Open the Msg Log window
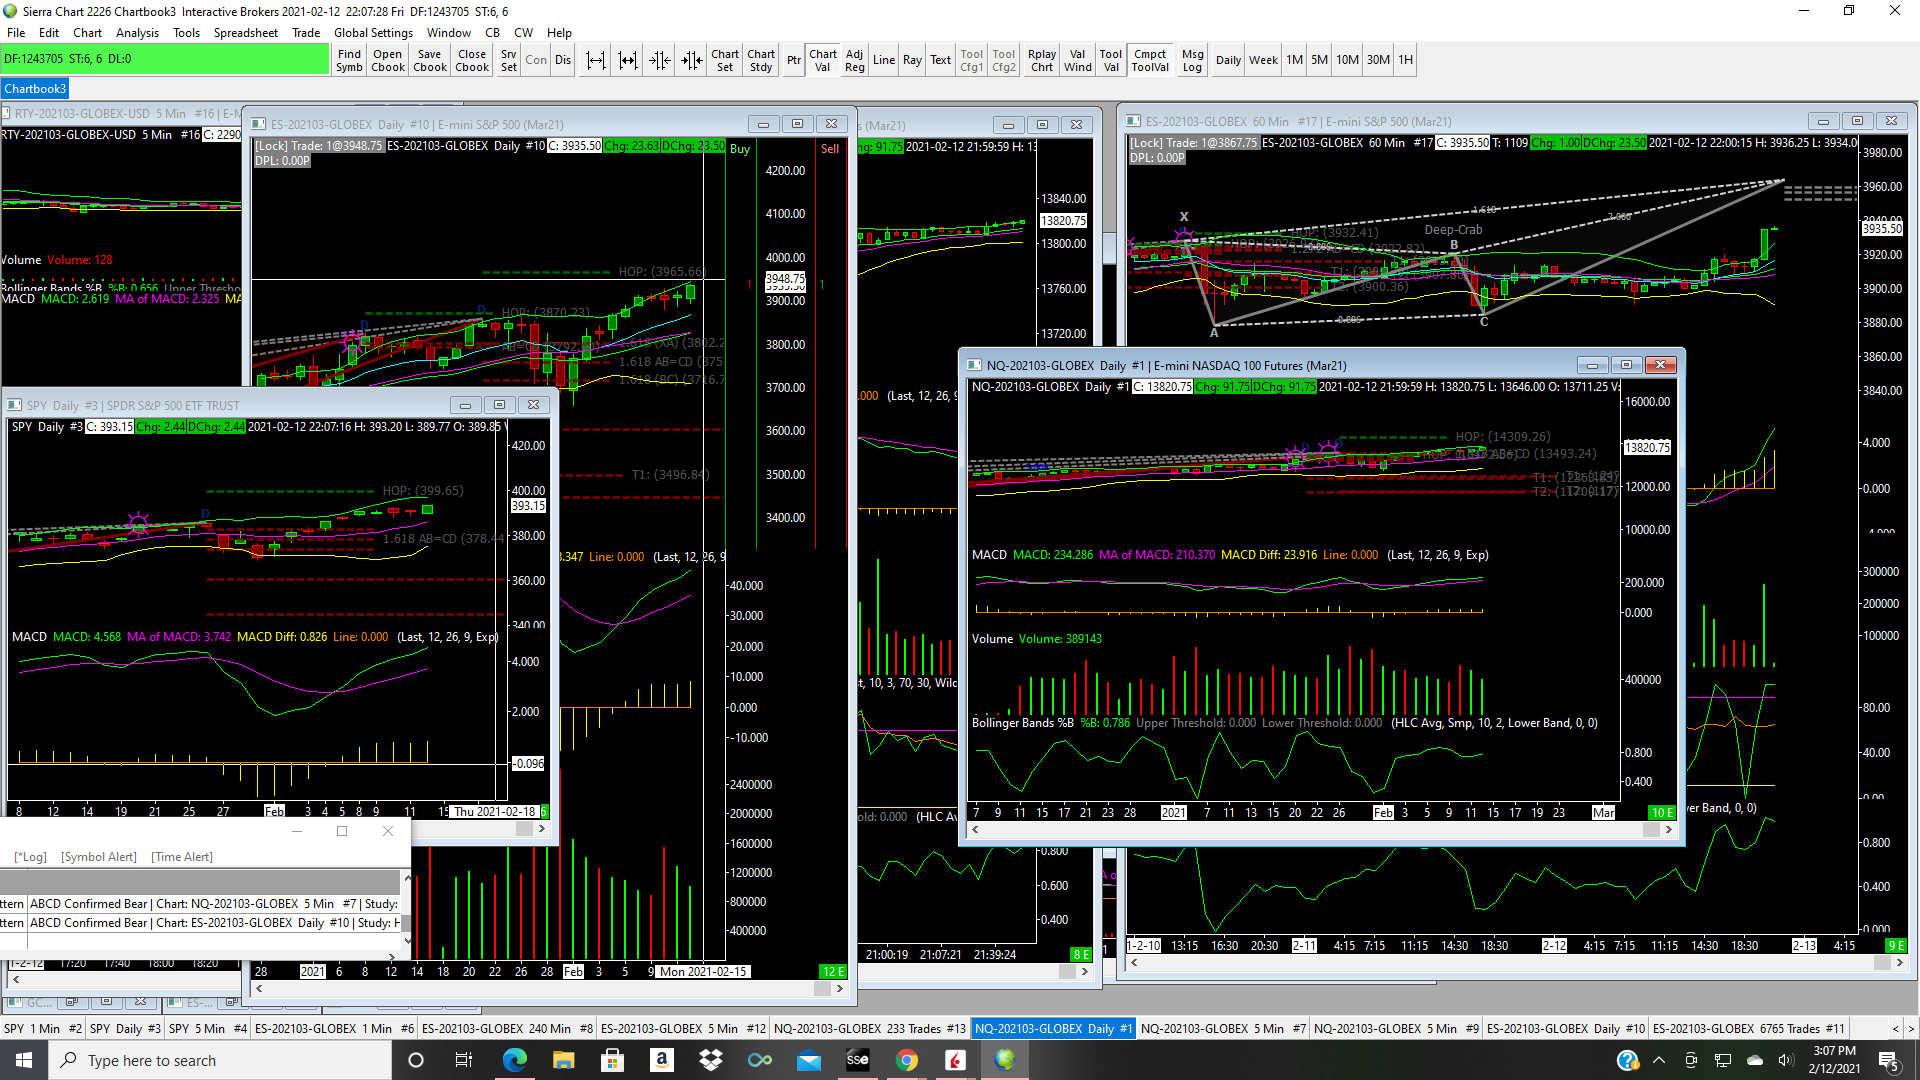Viewport: 1920px width, 1080px height. pyautogui.click(x=1192, y=60)
